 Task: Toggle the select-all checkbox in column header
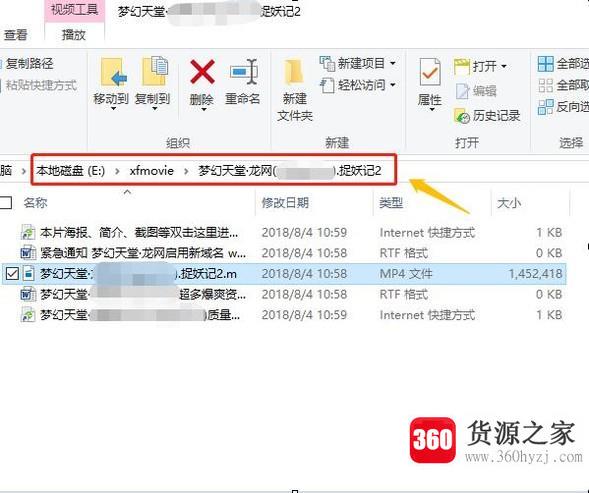6,203
